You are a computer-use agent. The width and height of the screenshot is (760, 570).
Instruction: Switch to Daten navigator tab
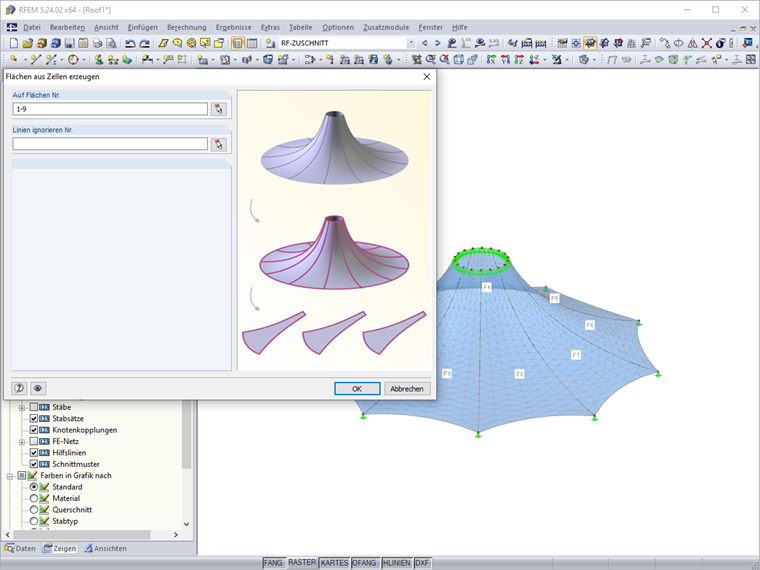pos(20,548)
